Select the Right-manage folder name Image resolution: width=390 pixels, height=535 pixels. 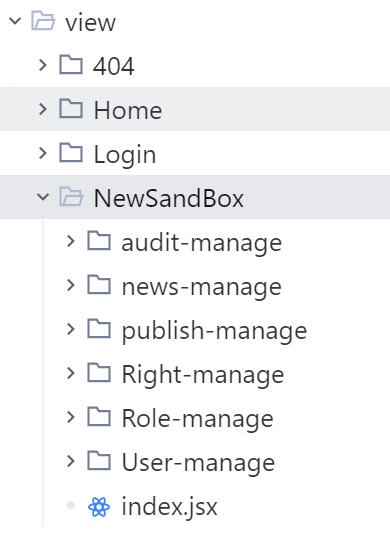pos(203,376)
